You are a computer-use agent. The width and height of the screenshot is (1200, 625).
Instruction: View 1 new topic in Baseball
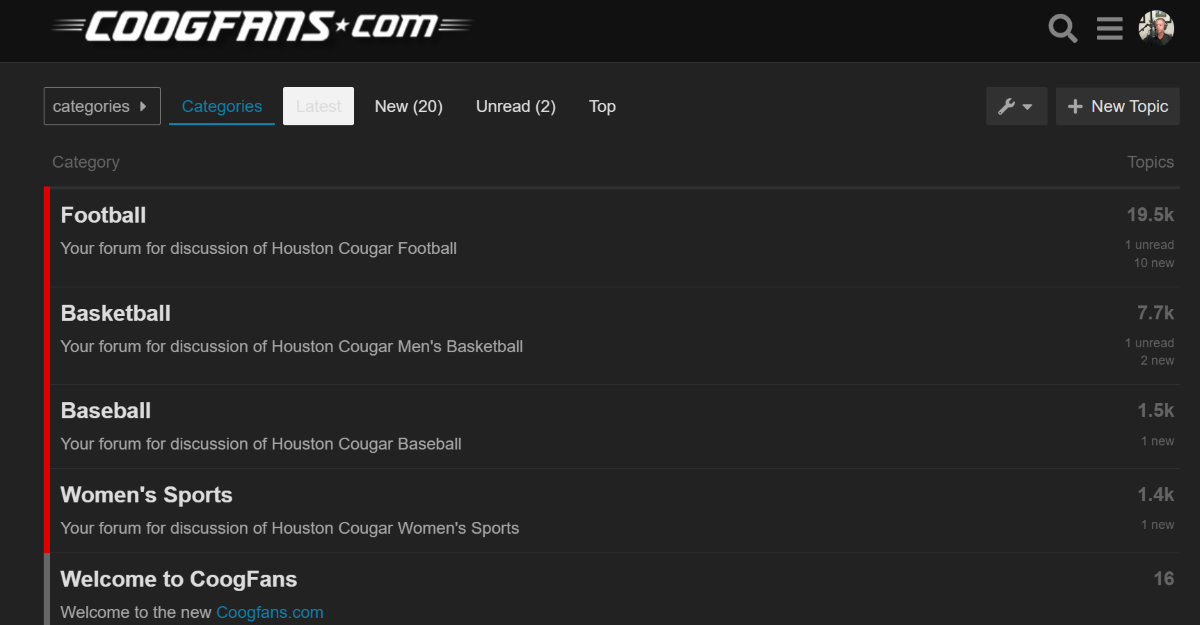(x=1157, y=441)
